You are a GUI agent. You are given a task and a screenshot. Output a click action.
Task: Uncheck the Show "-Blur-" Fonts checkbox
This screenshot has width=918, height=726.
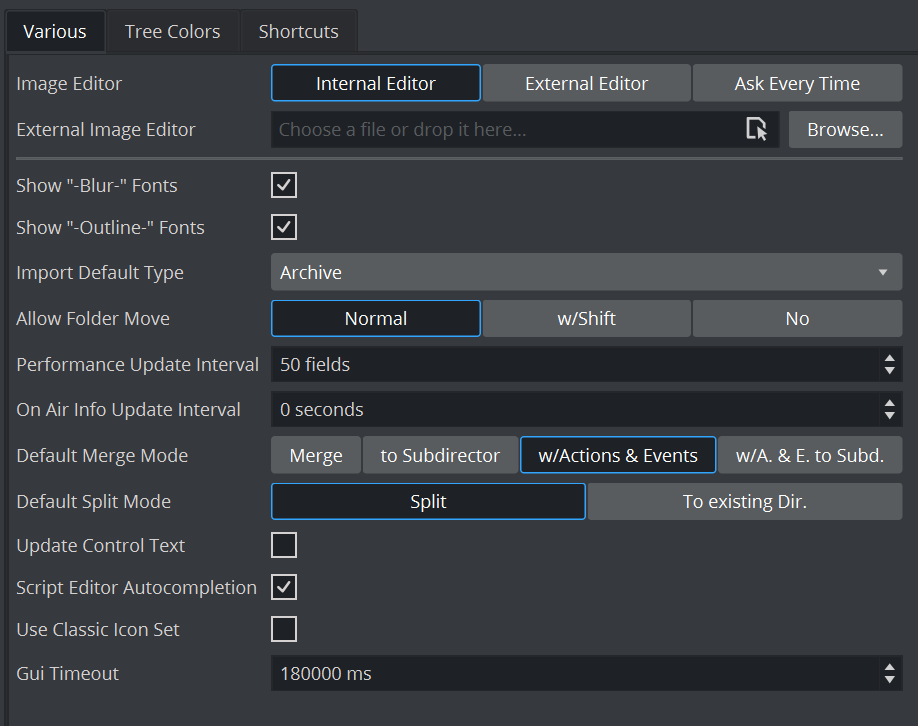click(x=284, y=185)
